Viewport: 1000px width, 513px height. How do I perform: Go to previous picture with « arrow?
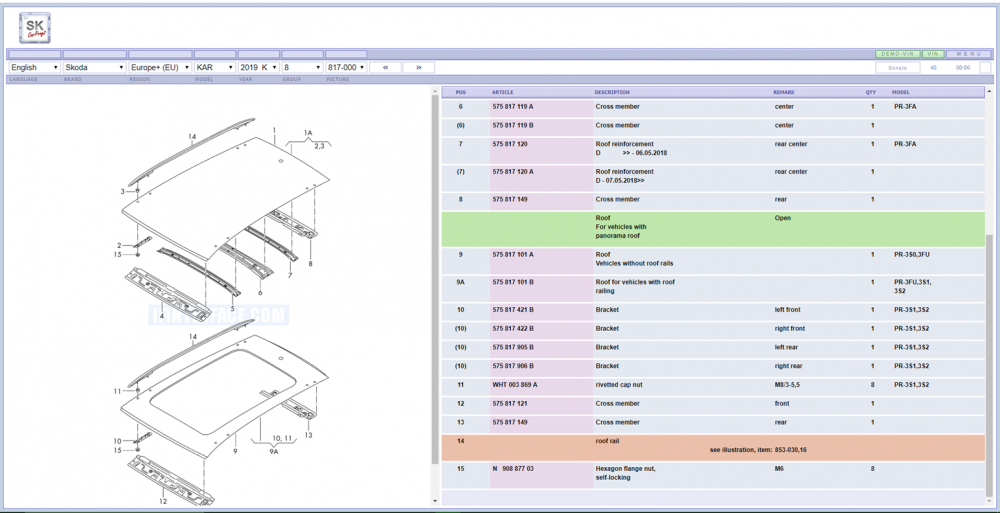(385, 67)
